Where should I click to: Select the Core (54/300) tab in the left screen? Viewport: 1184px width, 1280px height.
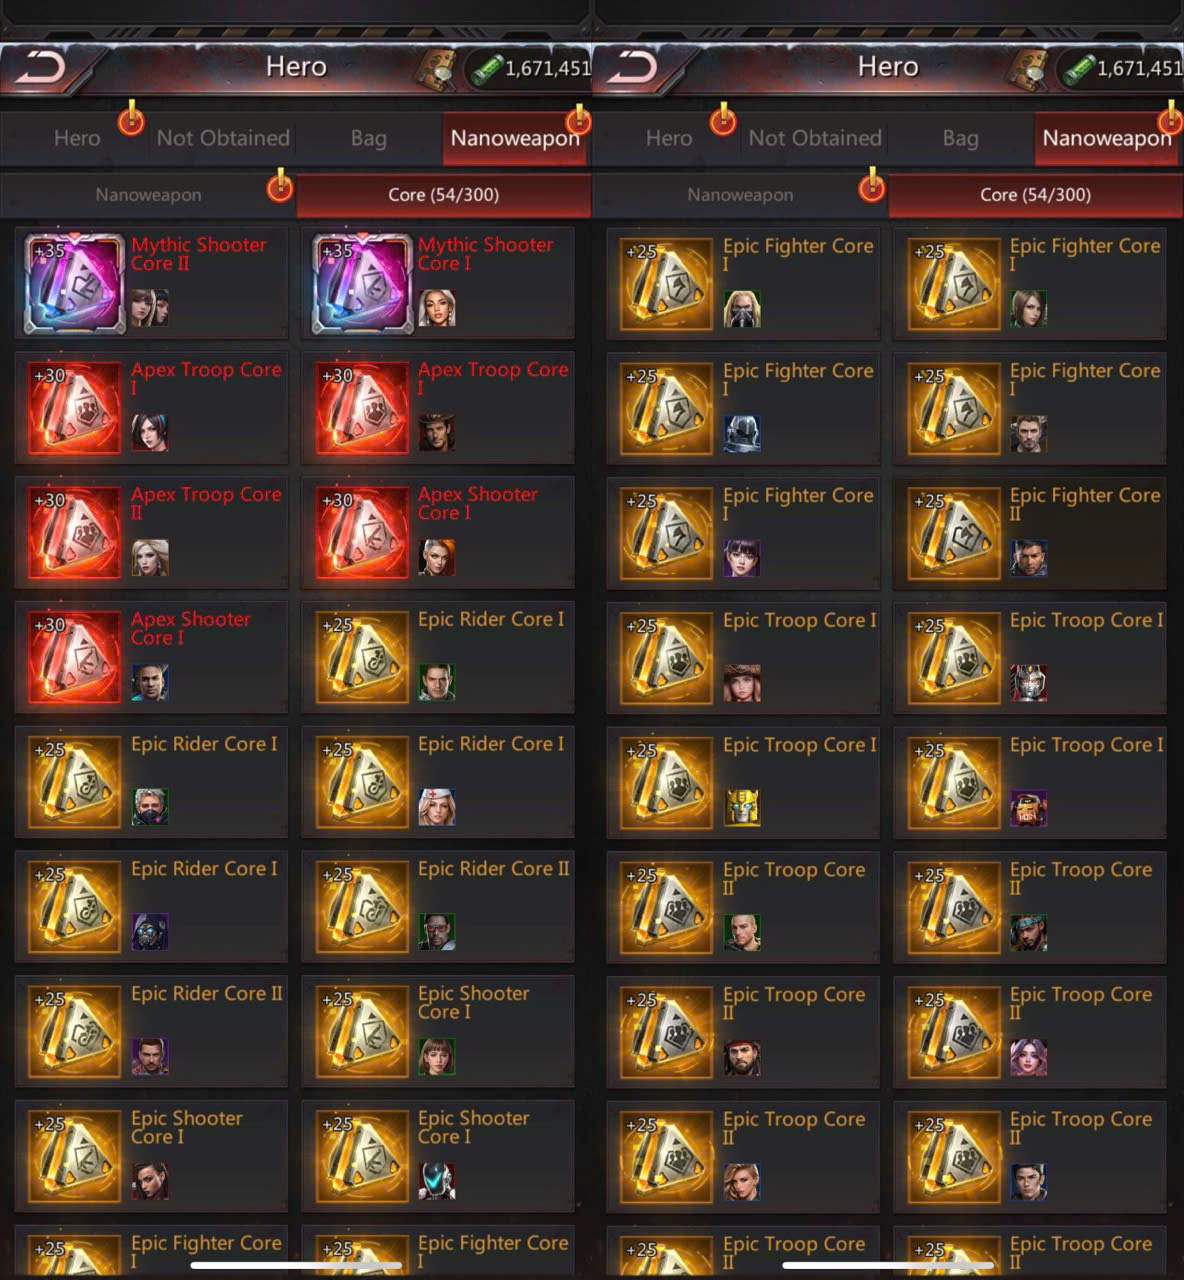click(443, 195)
